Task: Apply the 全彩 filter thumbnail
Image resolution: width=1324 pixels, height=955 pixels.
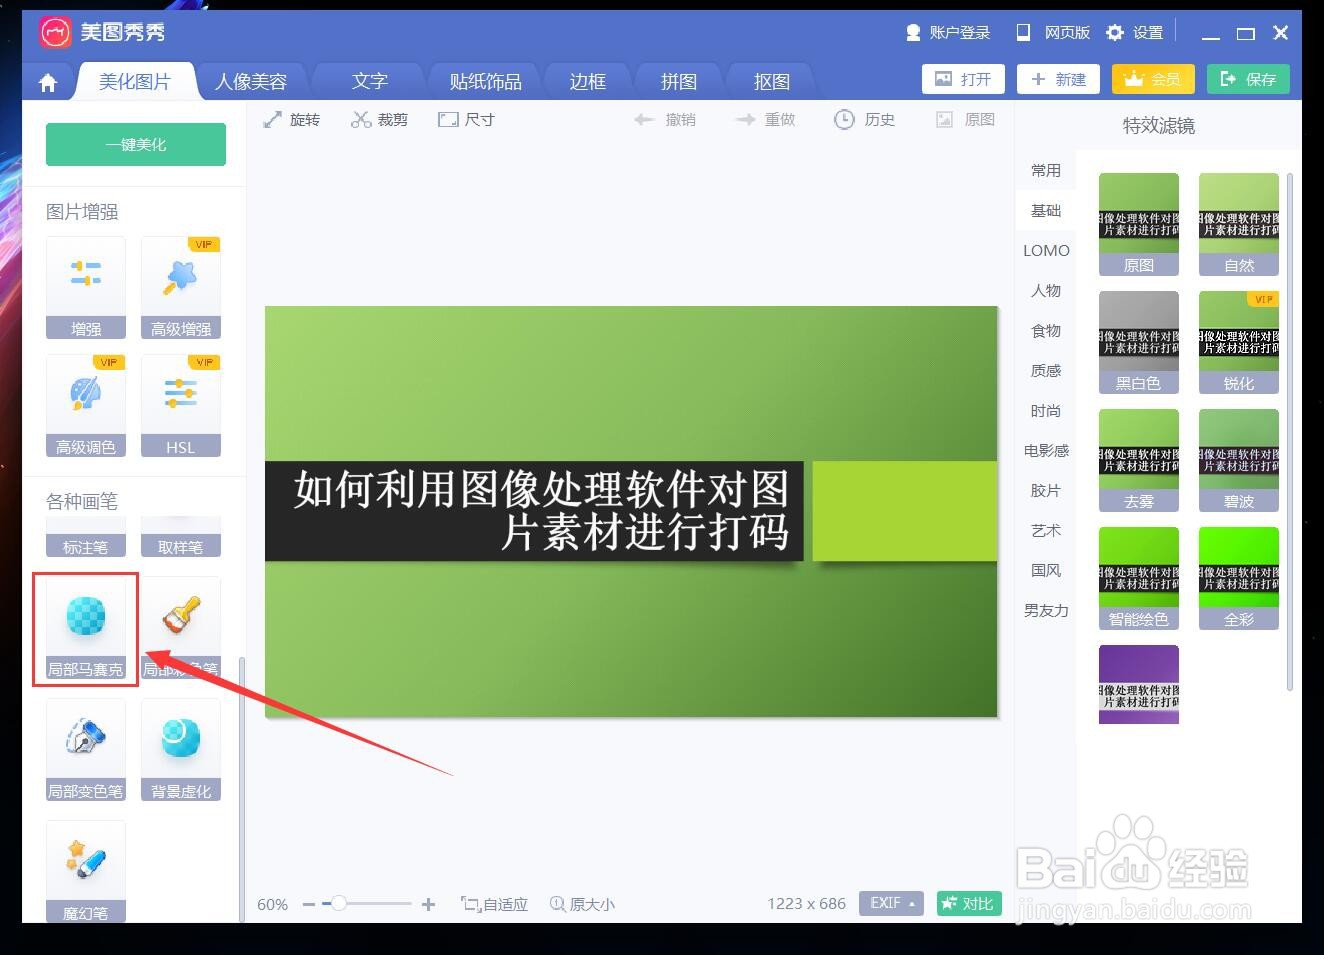Action: pos(1239,578)
